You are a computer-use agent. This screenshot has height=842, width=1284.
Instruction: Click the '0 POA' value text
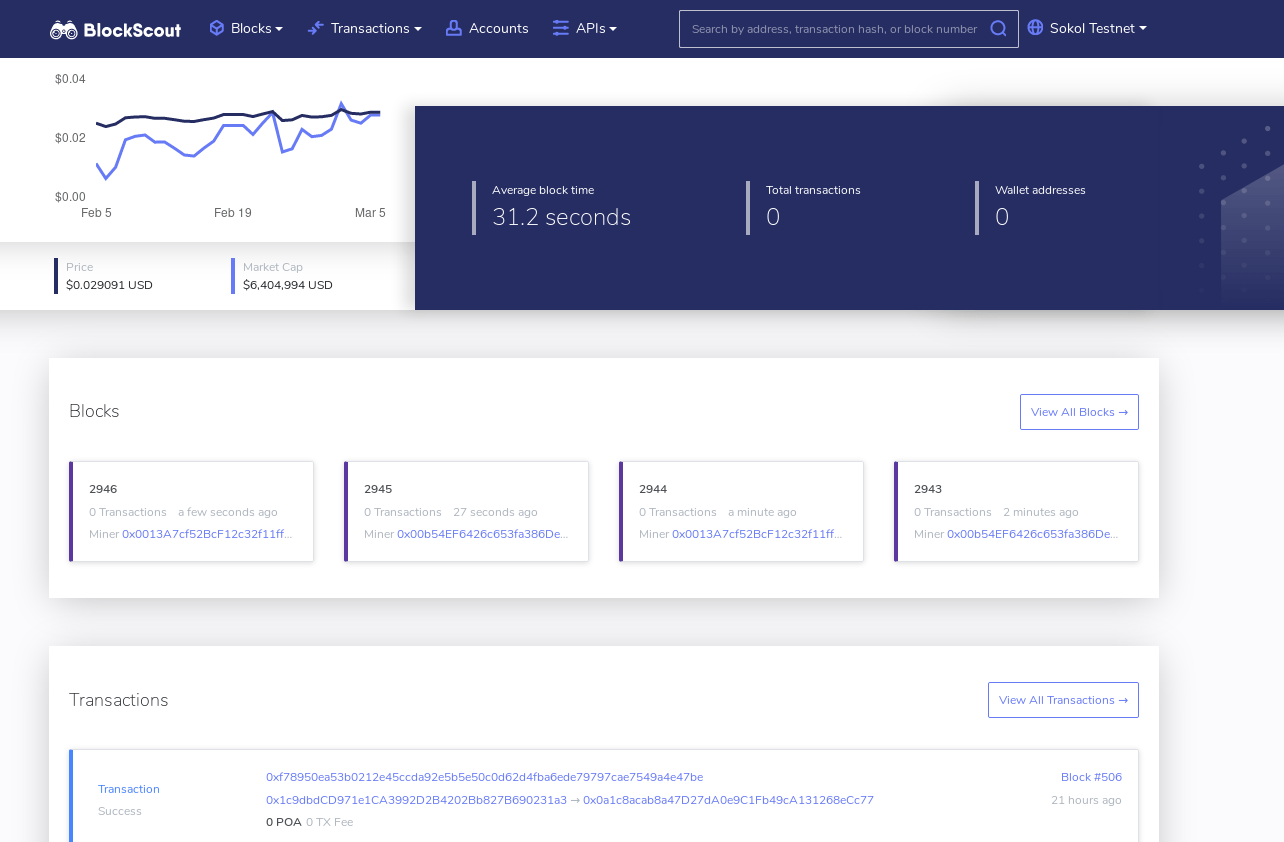click(x=283, y=822)
